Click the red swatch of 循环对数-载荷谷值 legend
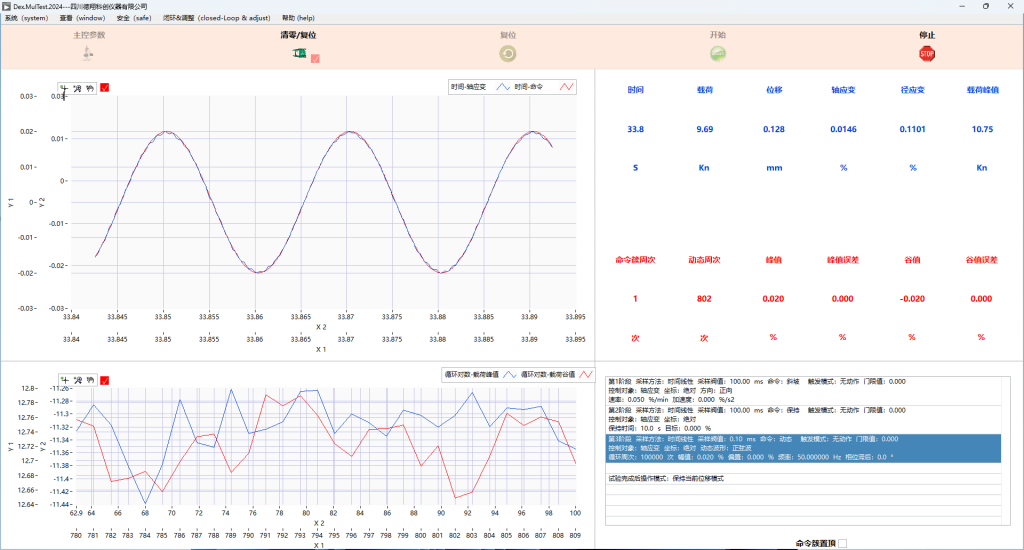 [x=588, y=374]
